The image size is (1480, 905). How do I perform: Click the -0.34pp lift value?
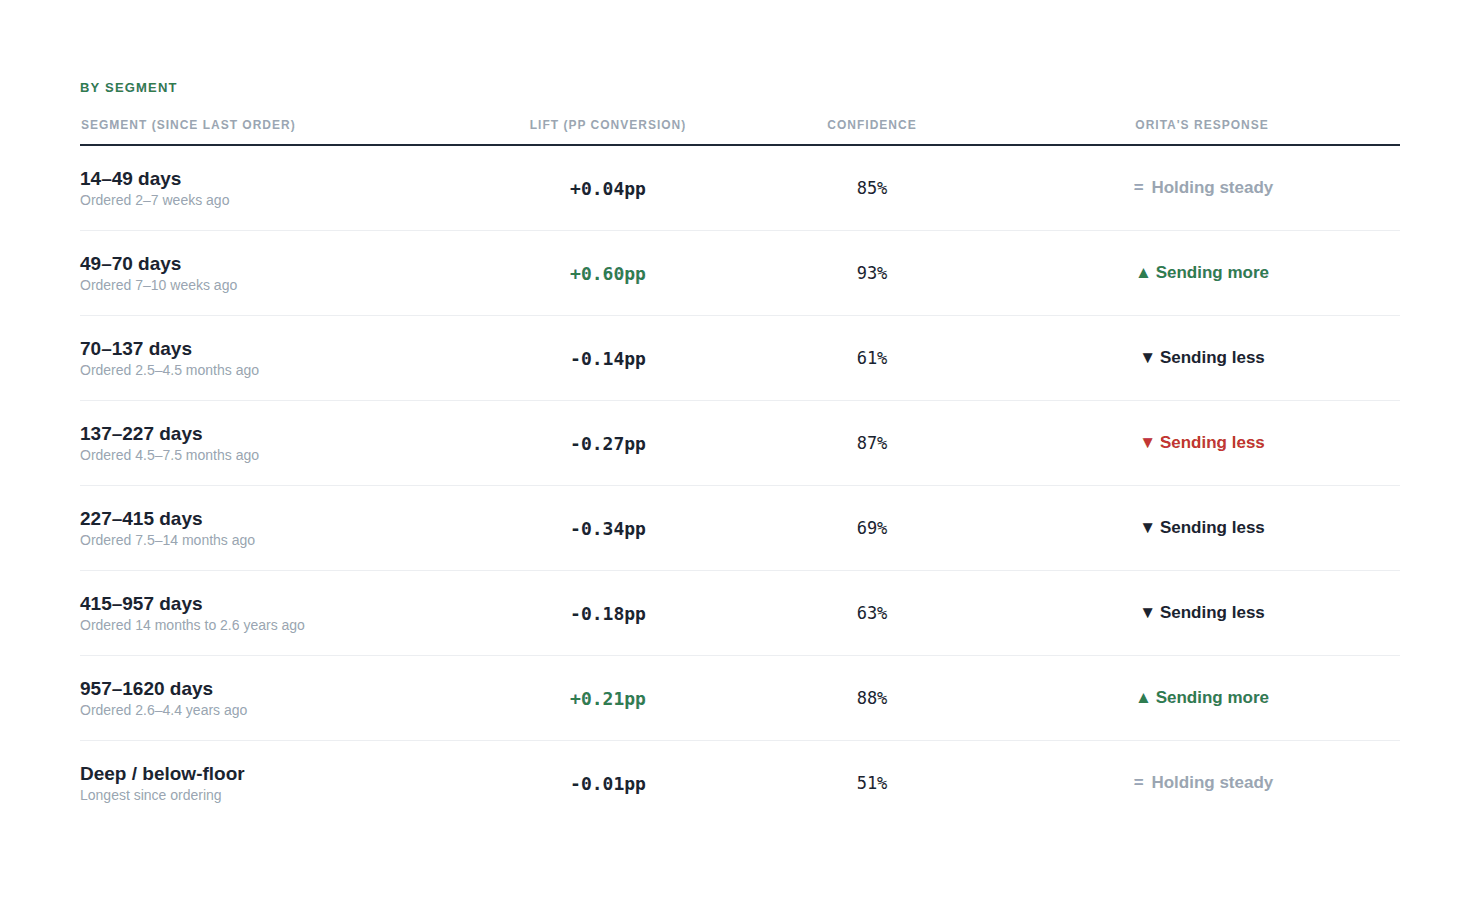[608, 529]
